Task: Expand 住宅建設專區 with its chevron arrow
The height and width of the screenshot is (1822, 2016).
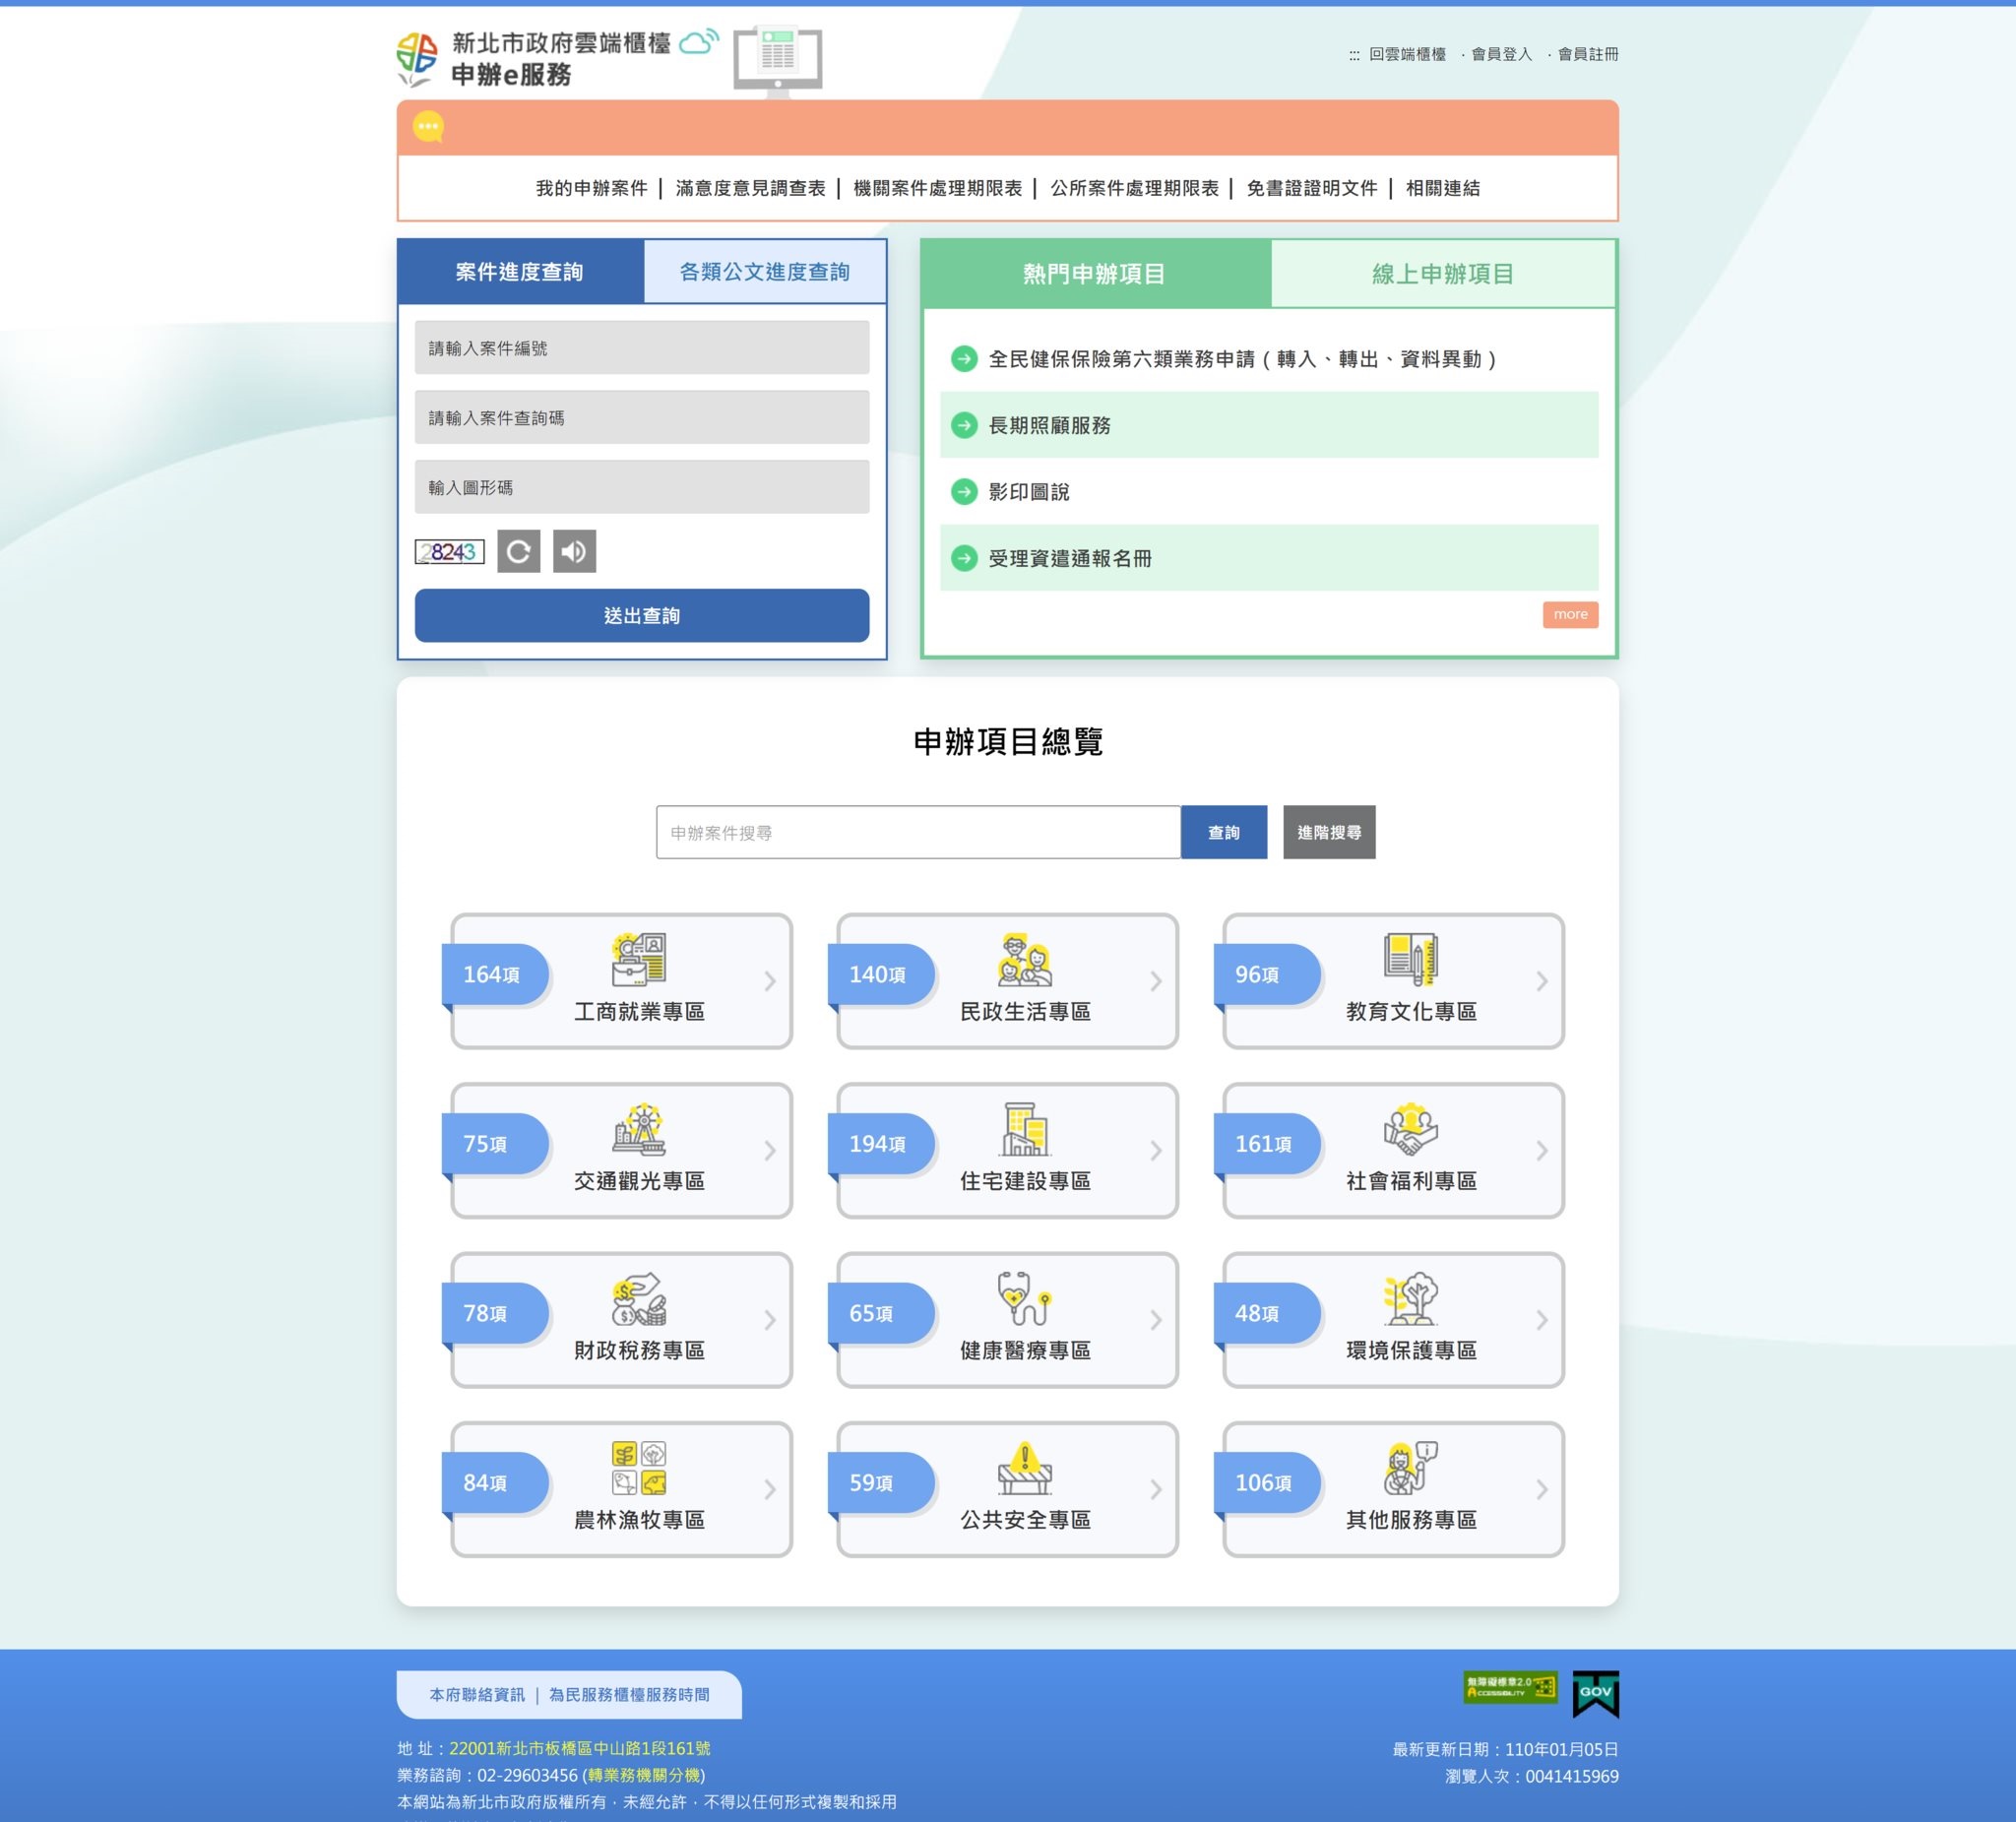Action: [1156, 1150]
